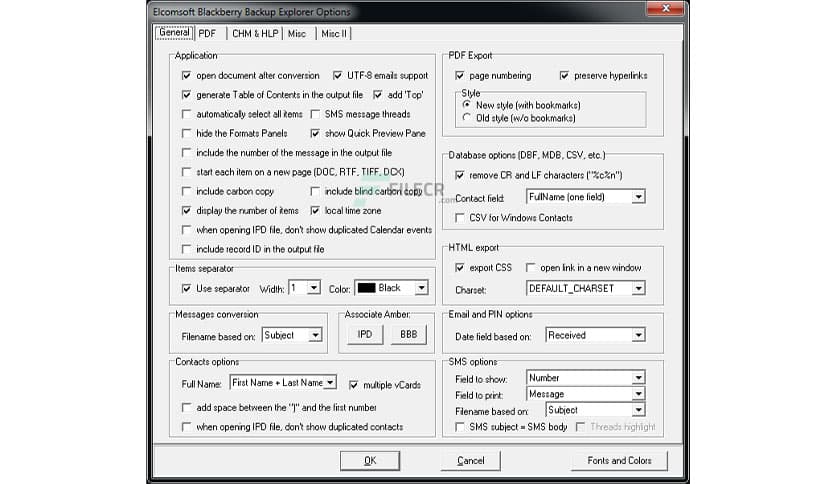Screen dimensions: 836x484
Task: Click the OK button
Action: point(370,461)
